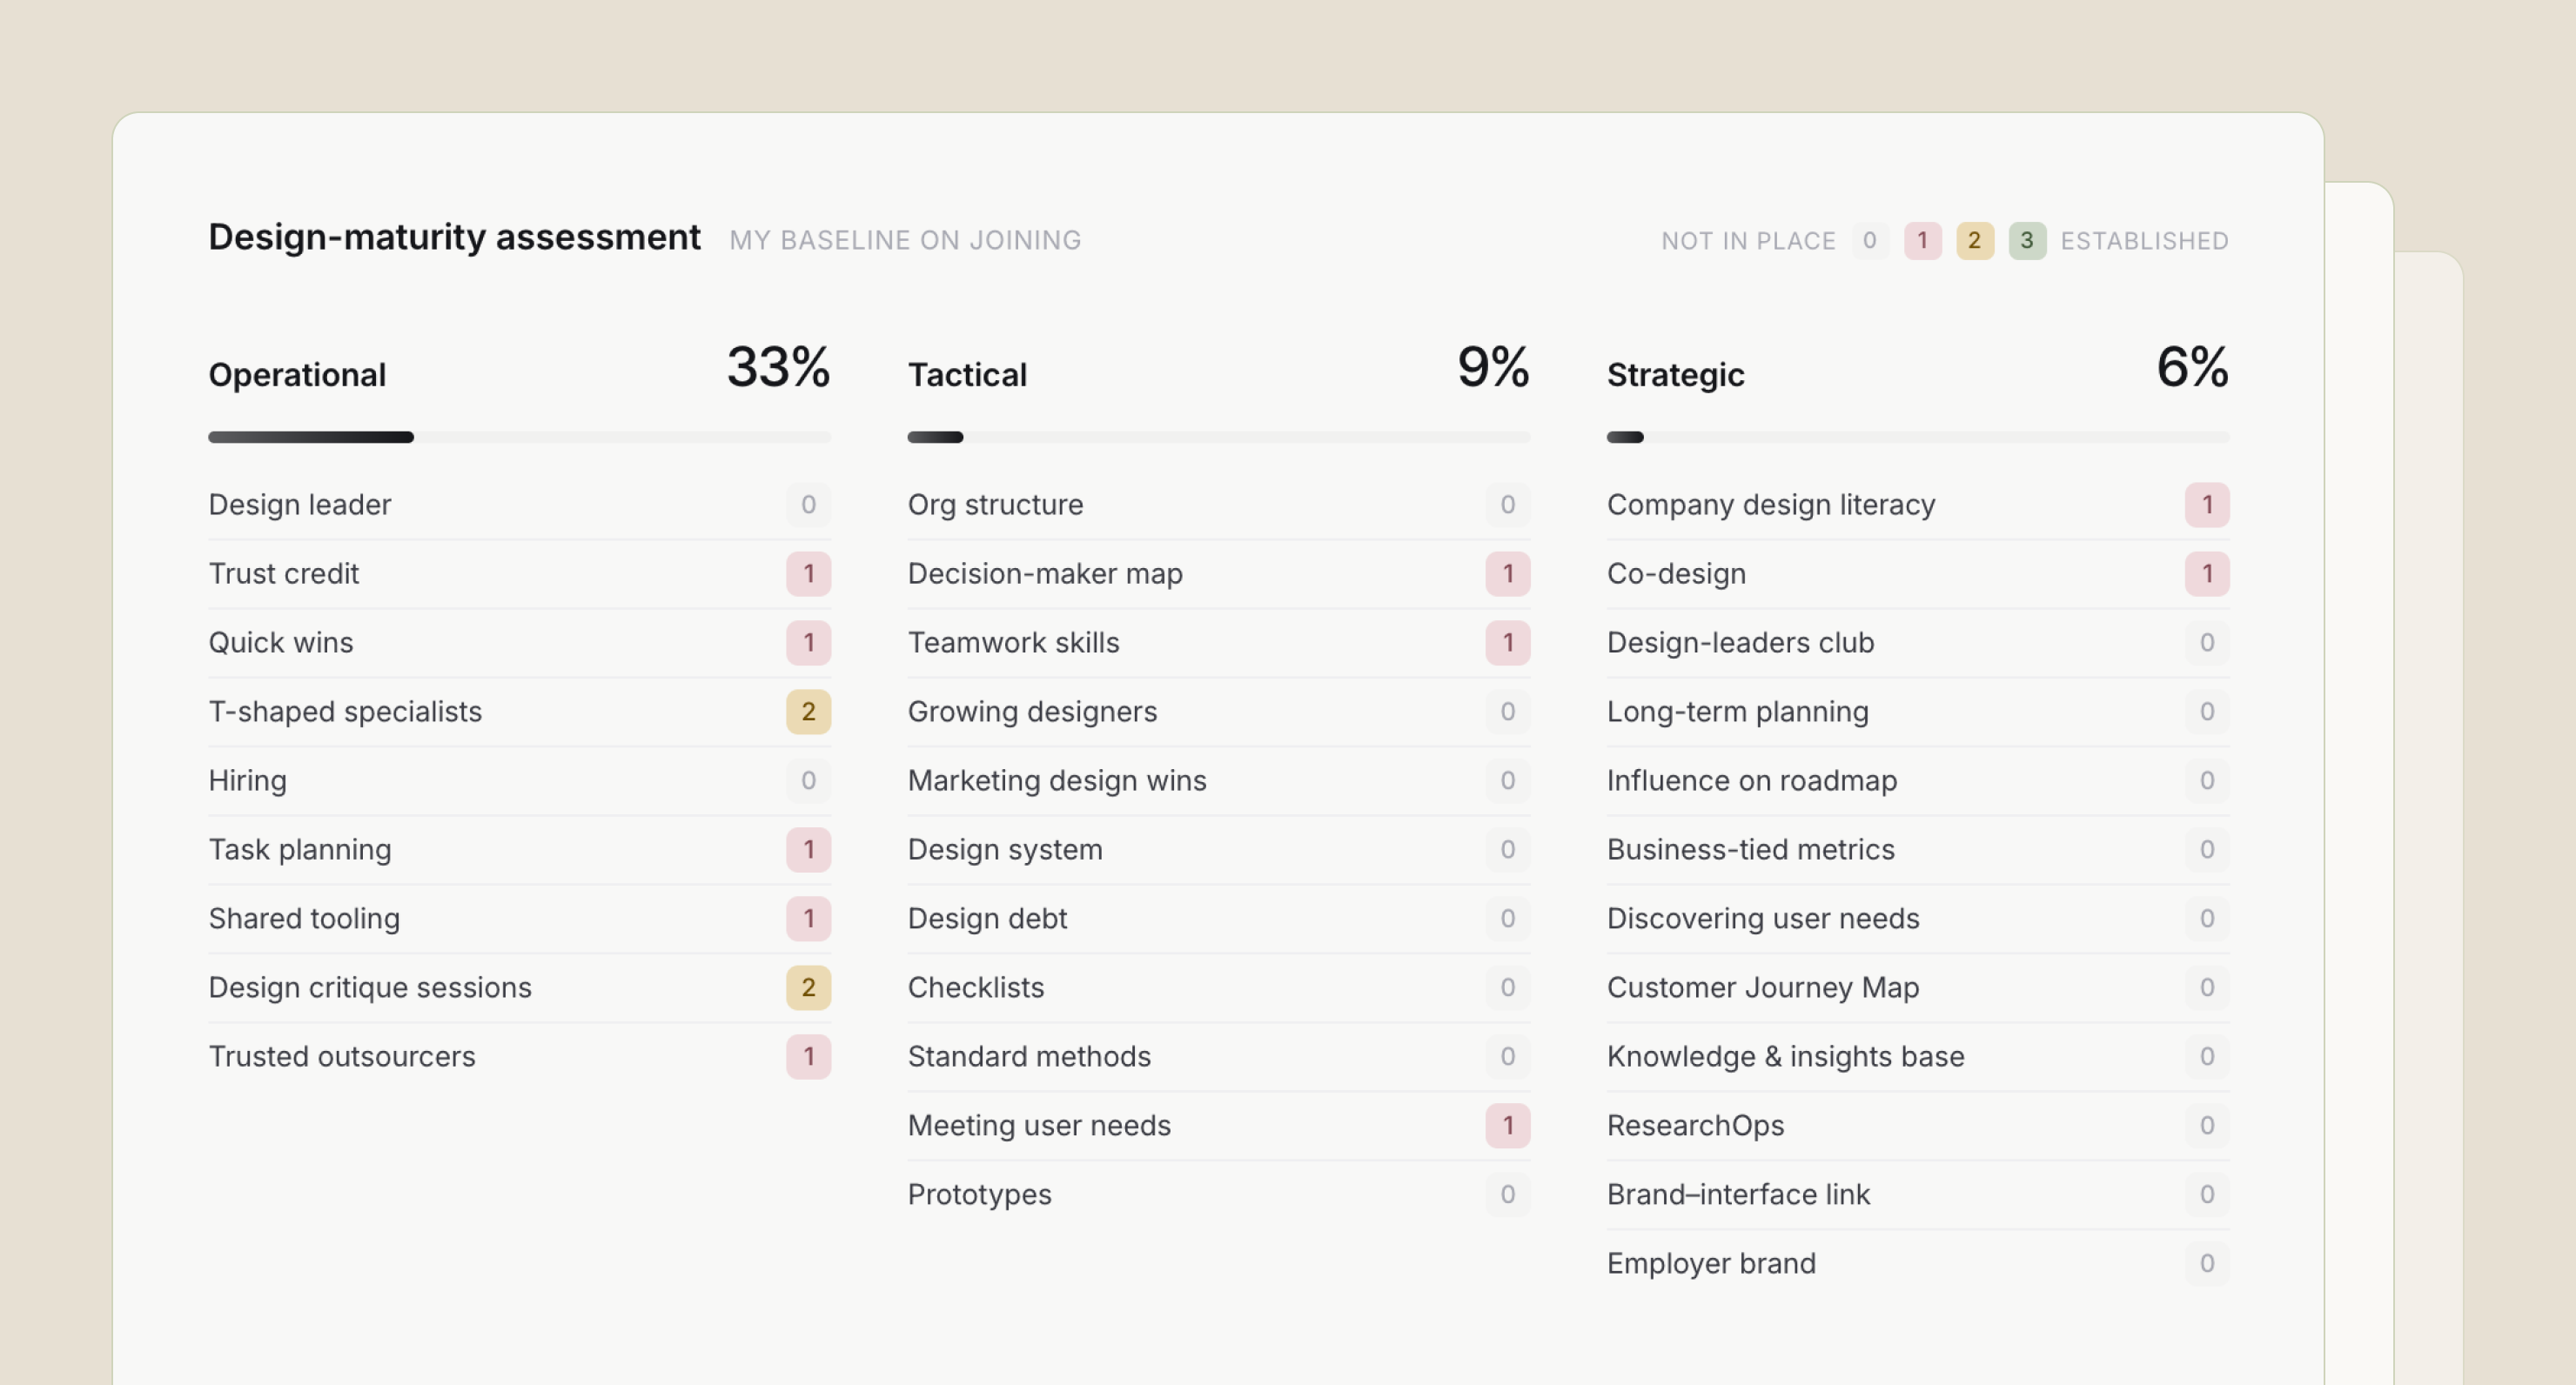Select the Strategic column heading
The width and height of the screenshot is (2576, 1385).
[1675, 375]
